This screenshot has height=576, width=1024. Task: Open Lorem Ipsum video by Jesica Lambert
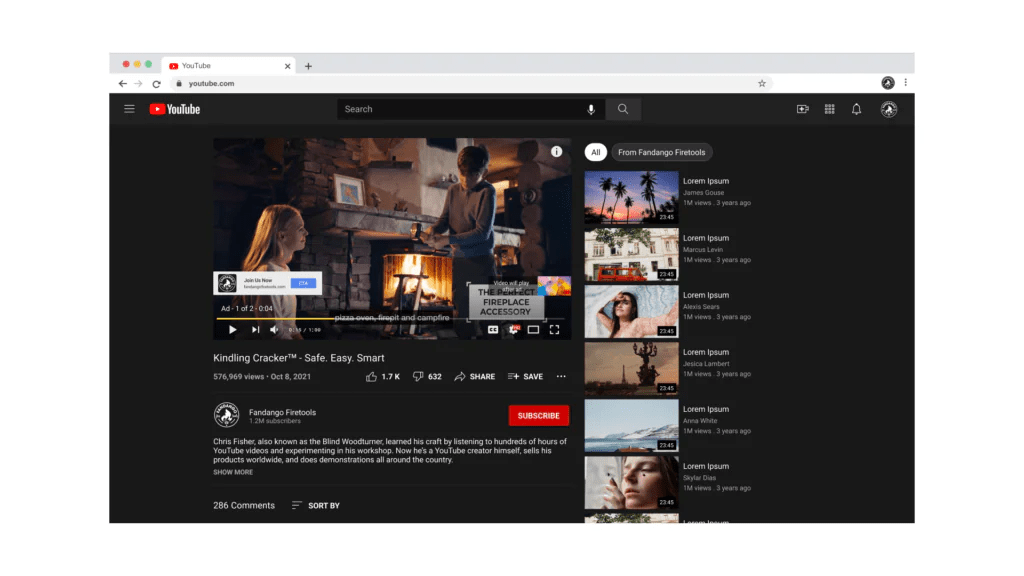[x=706, y=352]
